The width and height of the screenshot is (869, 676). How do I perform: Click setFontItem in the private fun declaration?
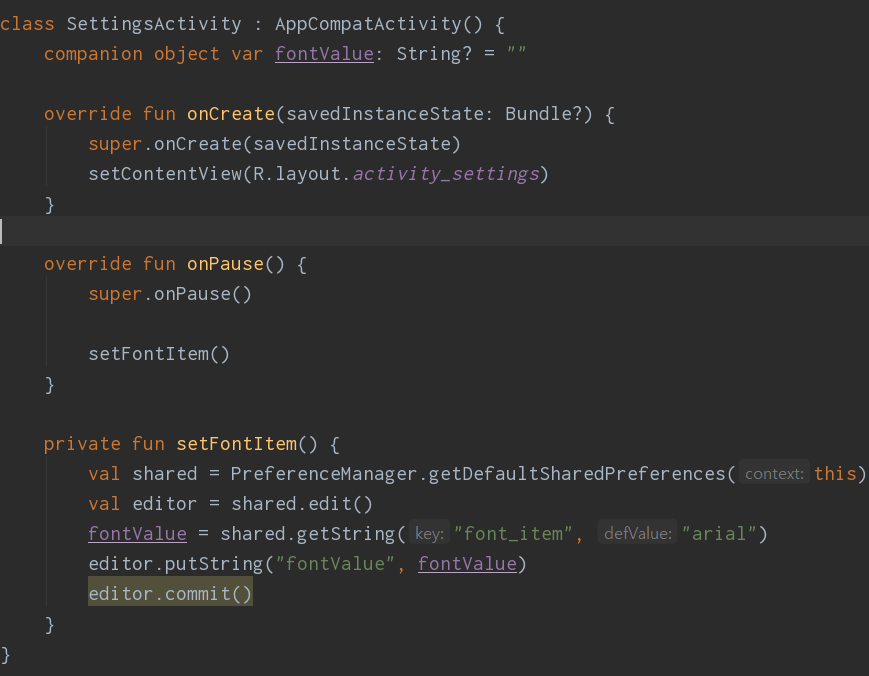[x=236, y=444]
